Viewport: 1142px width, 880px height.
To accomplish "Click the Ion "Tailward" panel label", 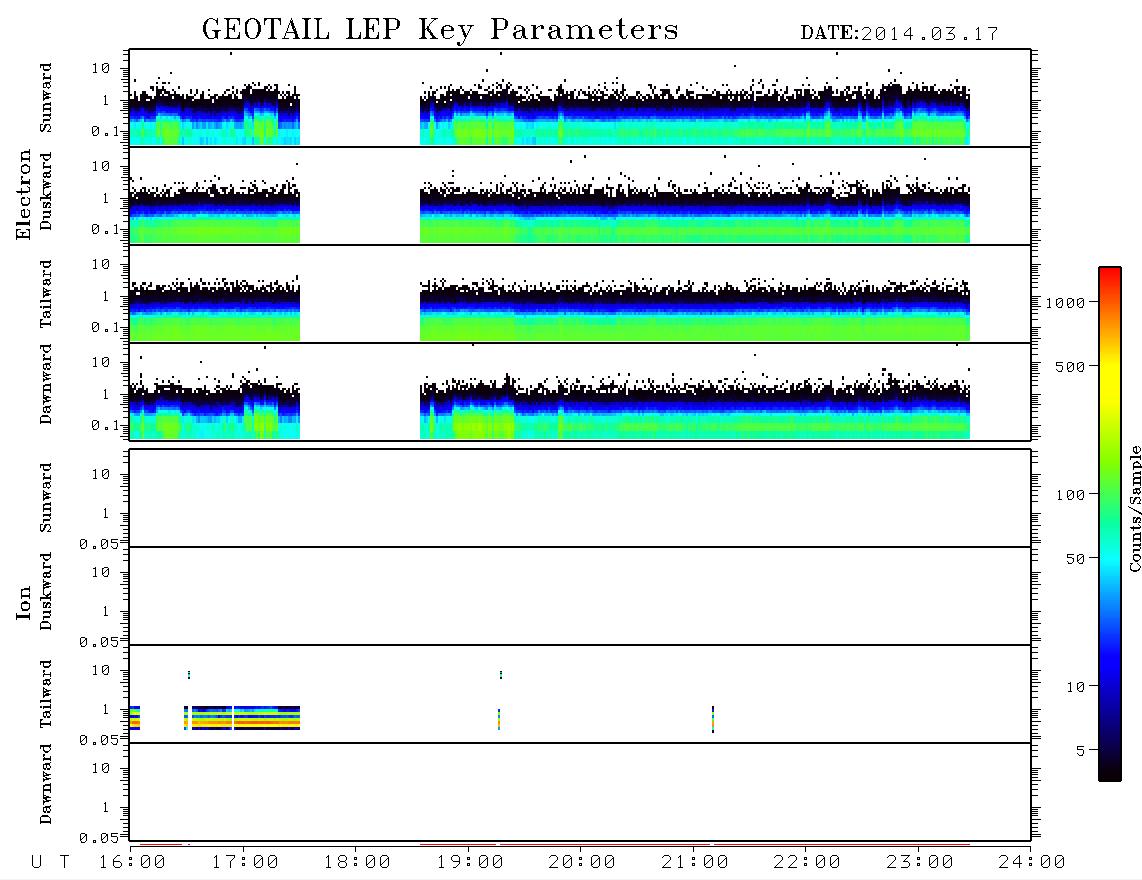I will pyautogui.click(x=46, y=694).
